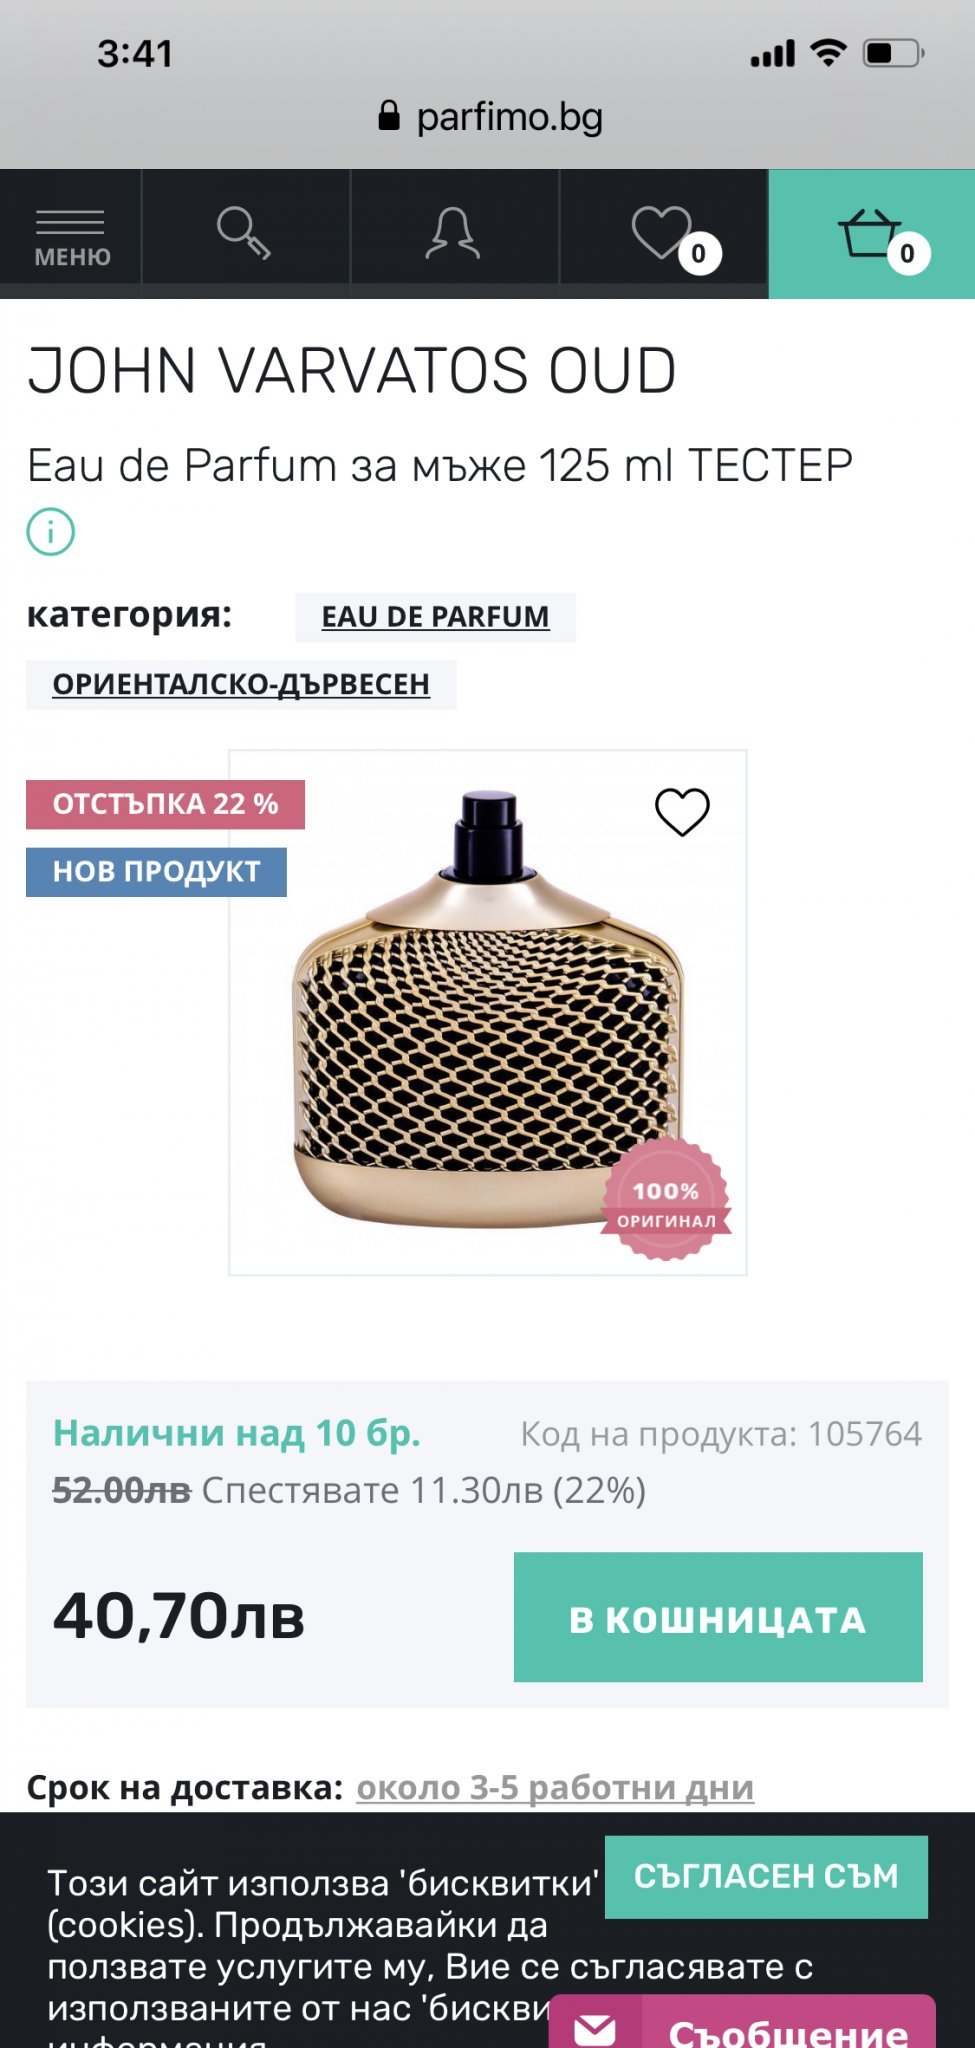Open the около 3-5 работни дни link
This screenshot has height=2048, width=975.
coord(555,1787)
